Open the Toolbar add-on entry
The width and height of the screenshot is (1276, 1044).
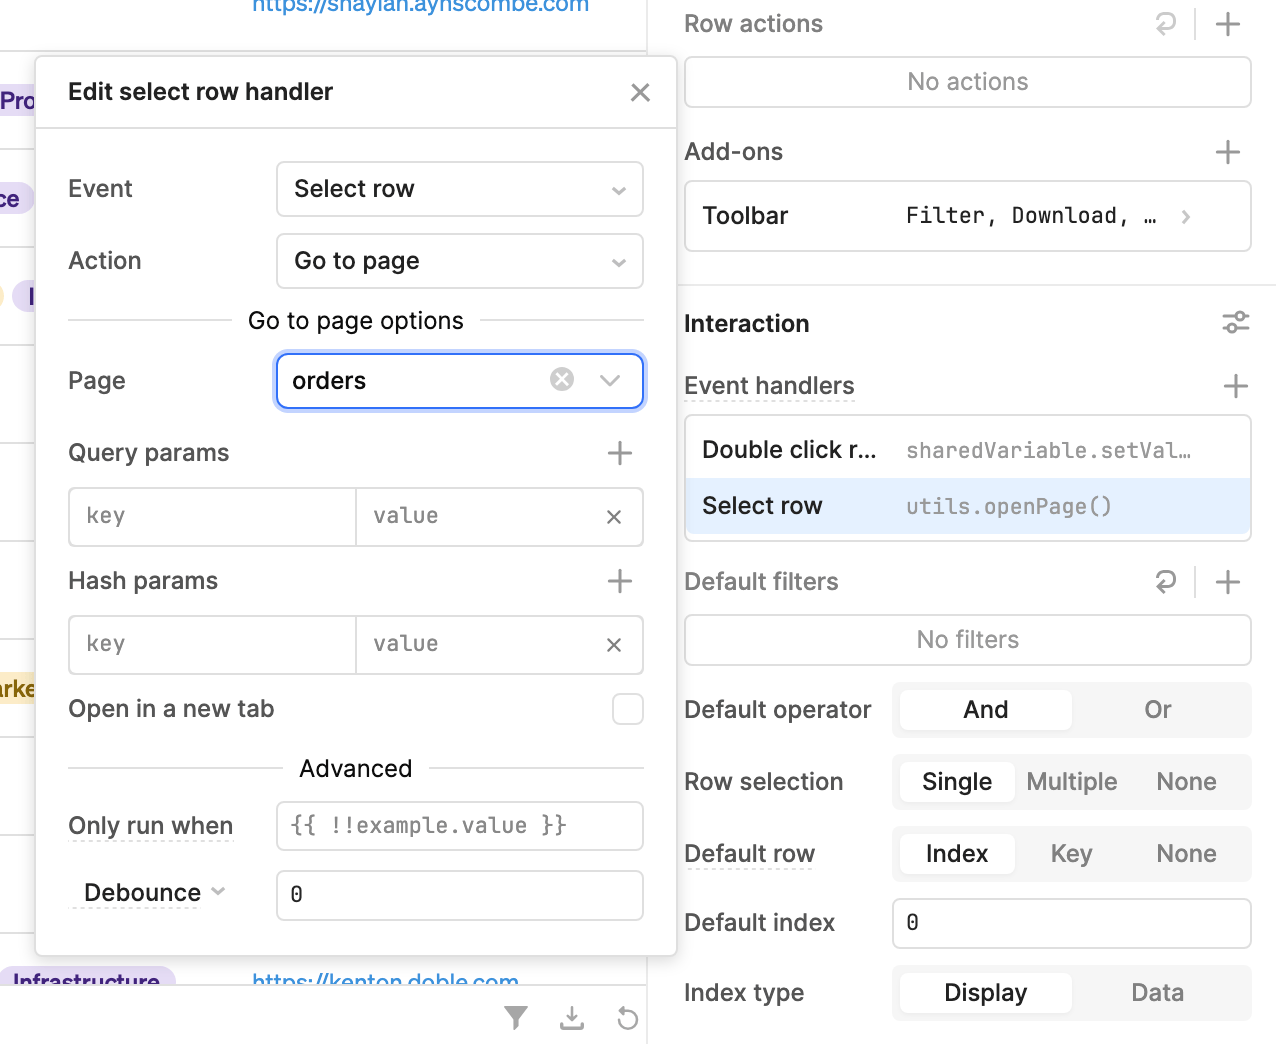click(968, 216)
